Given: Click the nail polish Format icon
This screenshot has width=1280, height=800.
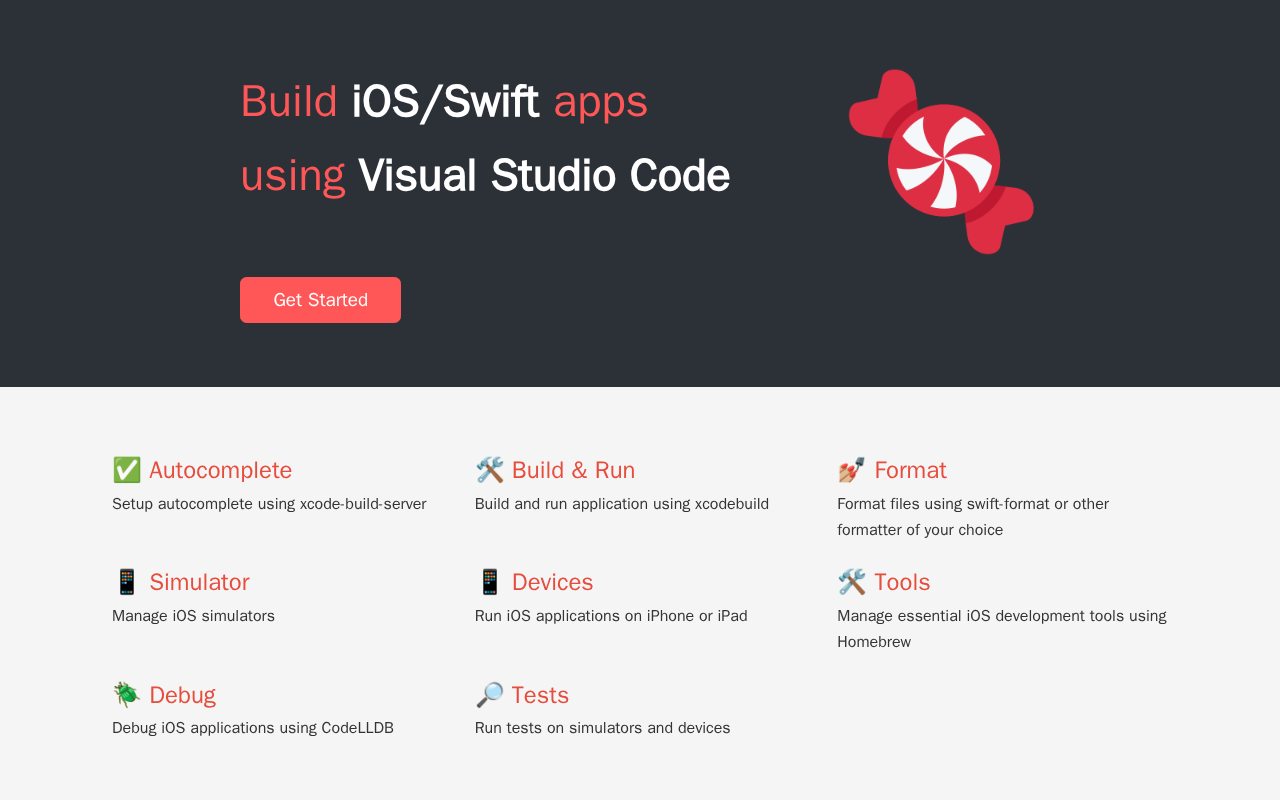Looking at the screenshot, I should click(x=852, y=470).
